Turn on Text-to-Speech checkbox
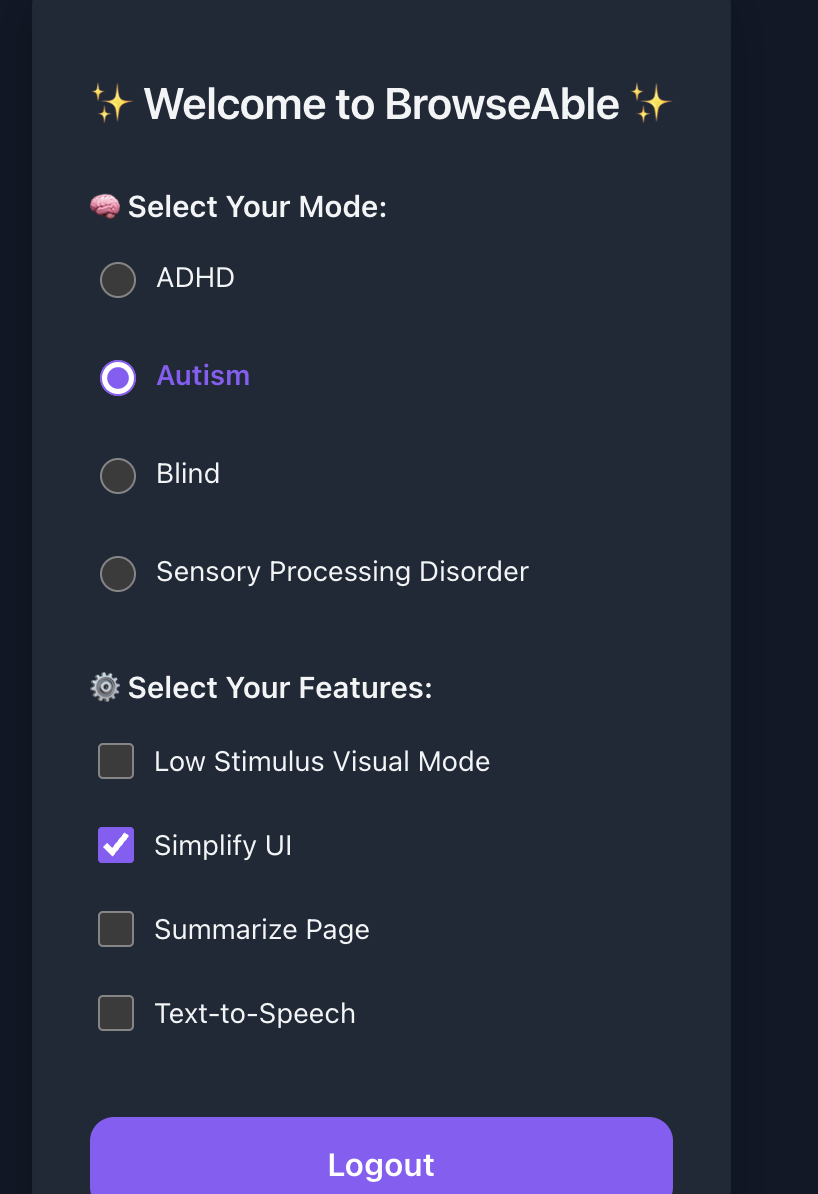This screenshot has height=1194, width=818. 116,1013
